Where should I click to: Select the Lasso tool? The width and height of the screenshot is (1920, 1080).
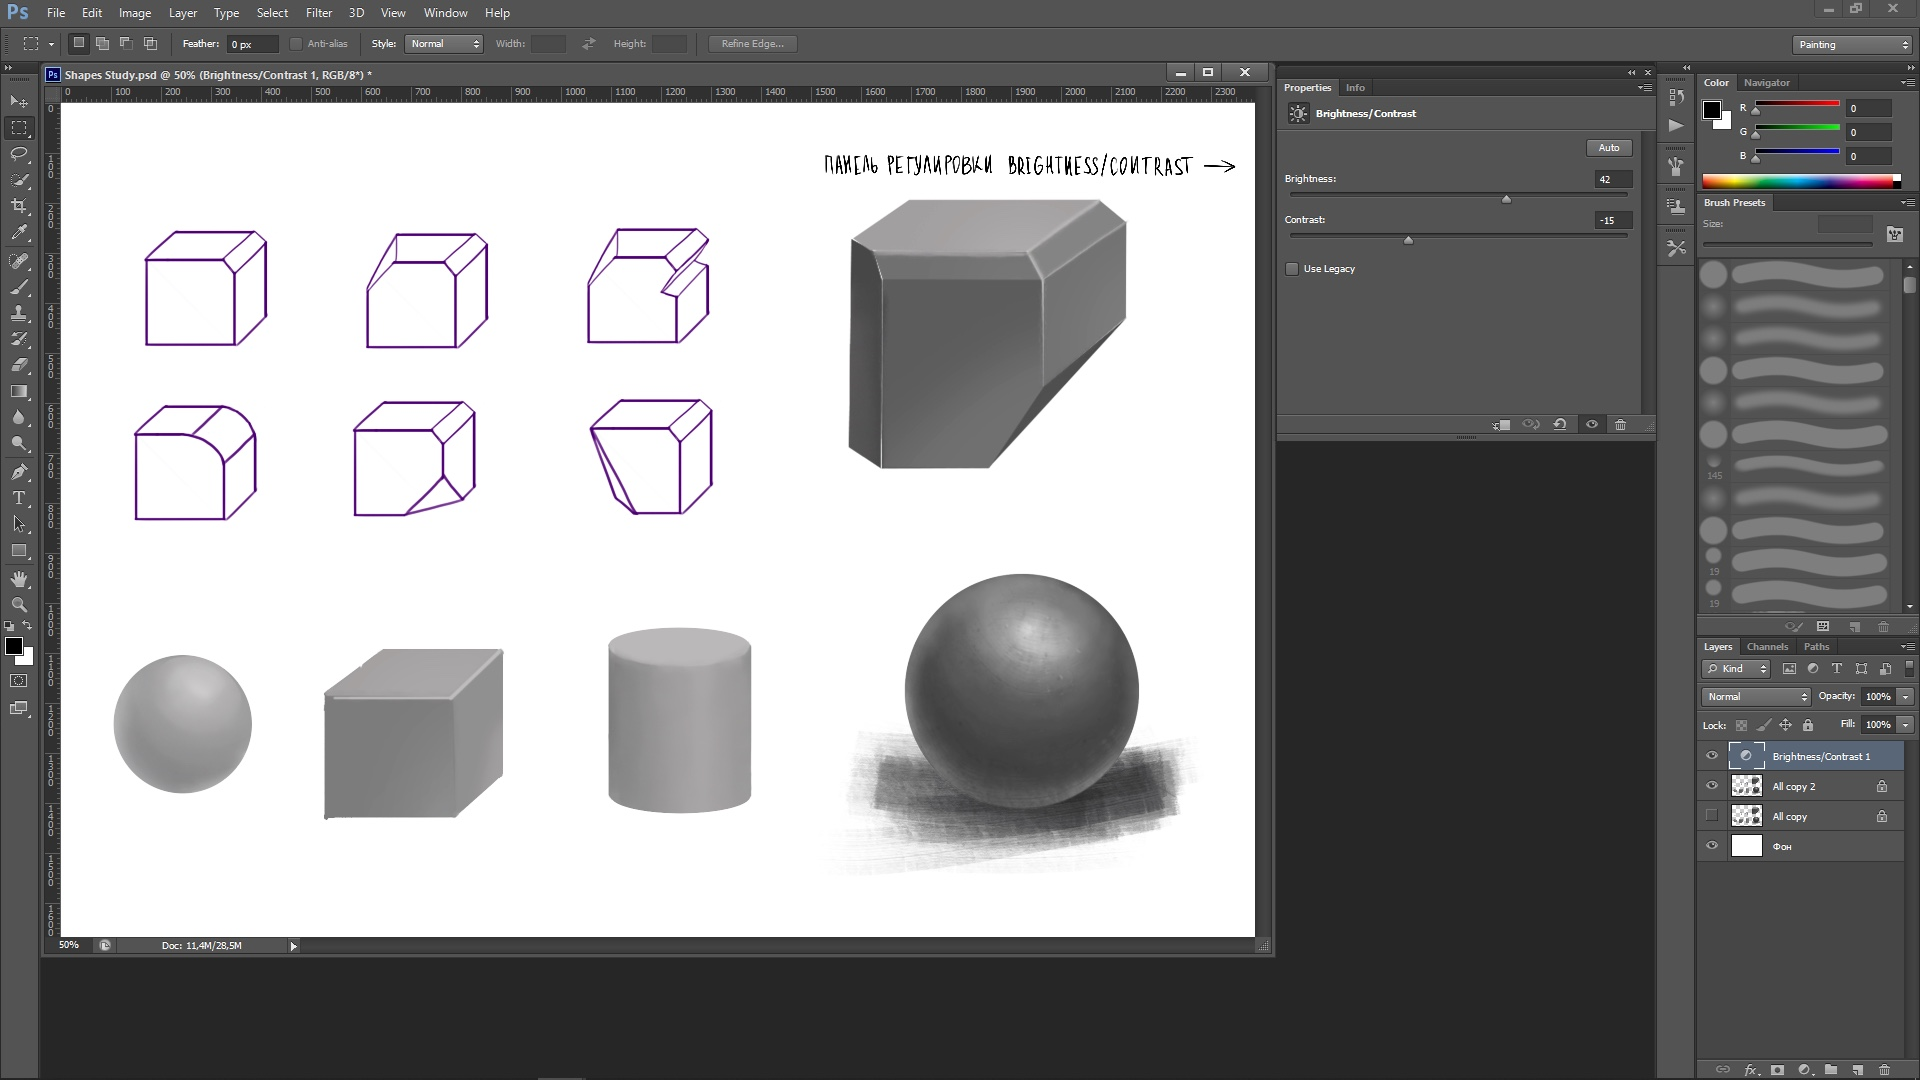point(19,154)
